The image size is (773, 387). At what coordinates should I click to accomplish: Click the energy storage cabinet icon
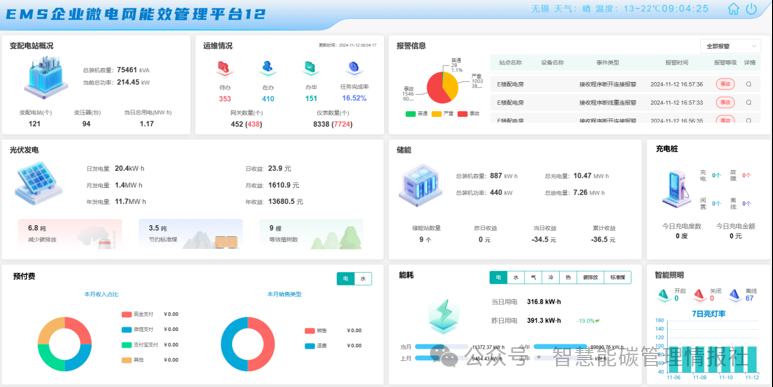(x=420, y=184)
